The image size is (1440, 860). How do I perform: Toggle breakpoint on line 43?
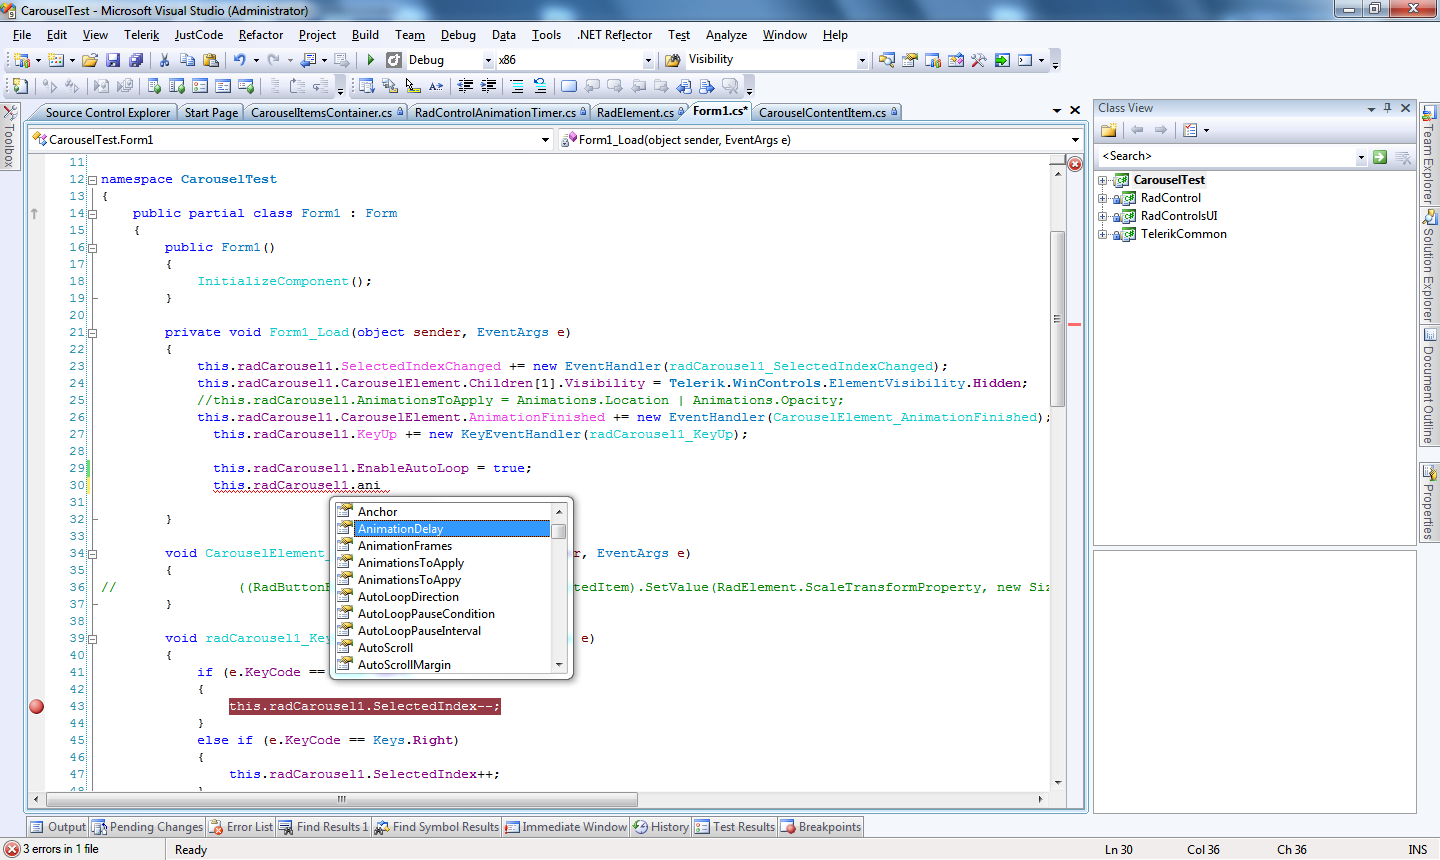point(37,706)
